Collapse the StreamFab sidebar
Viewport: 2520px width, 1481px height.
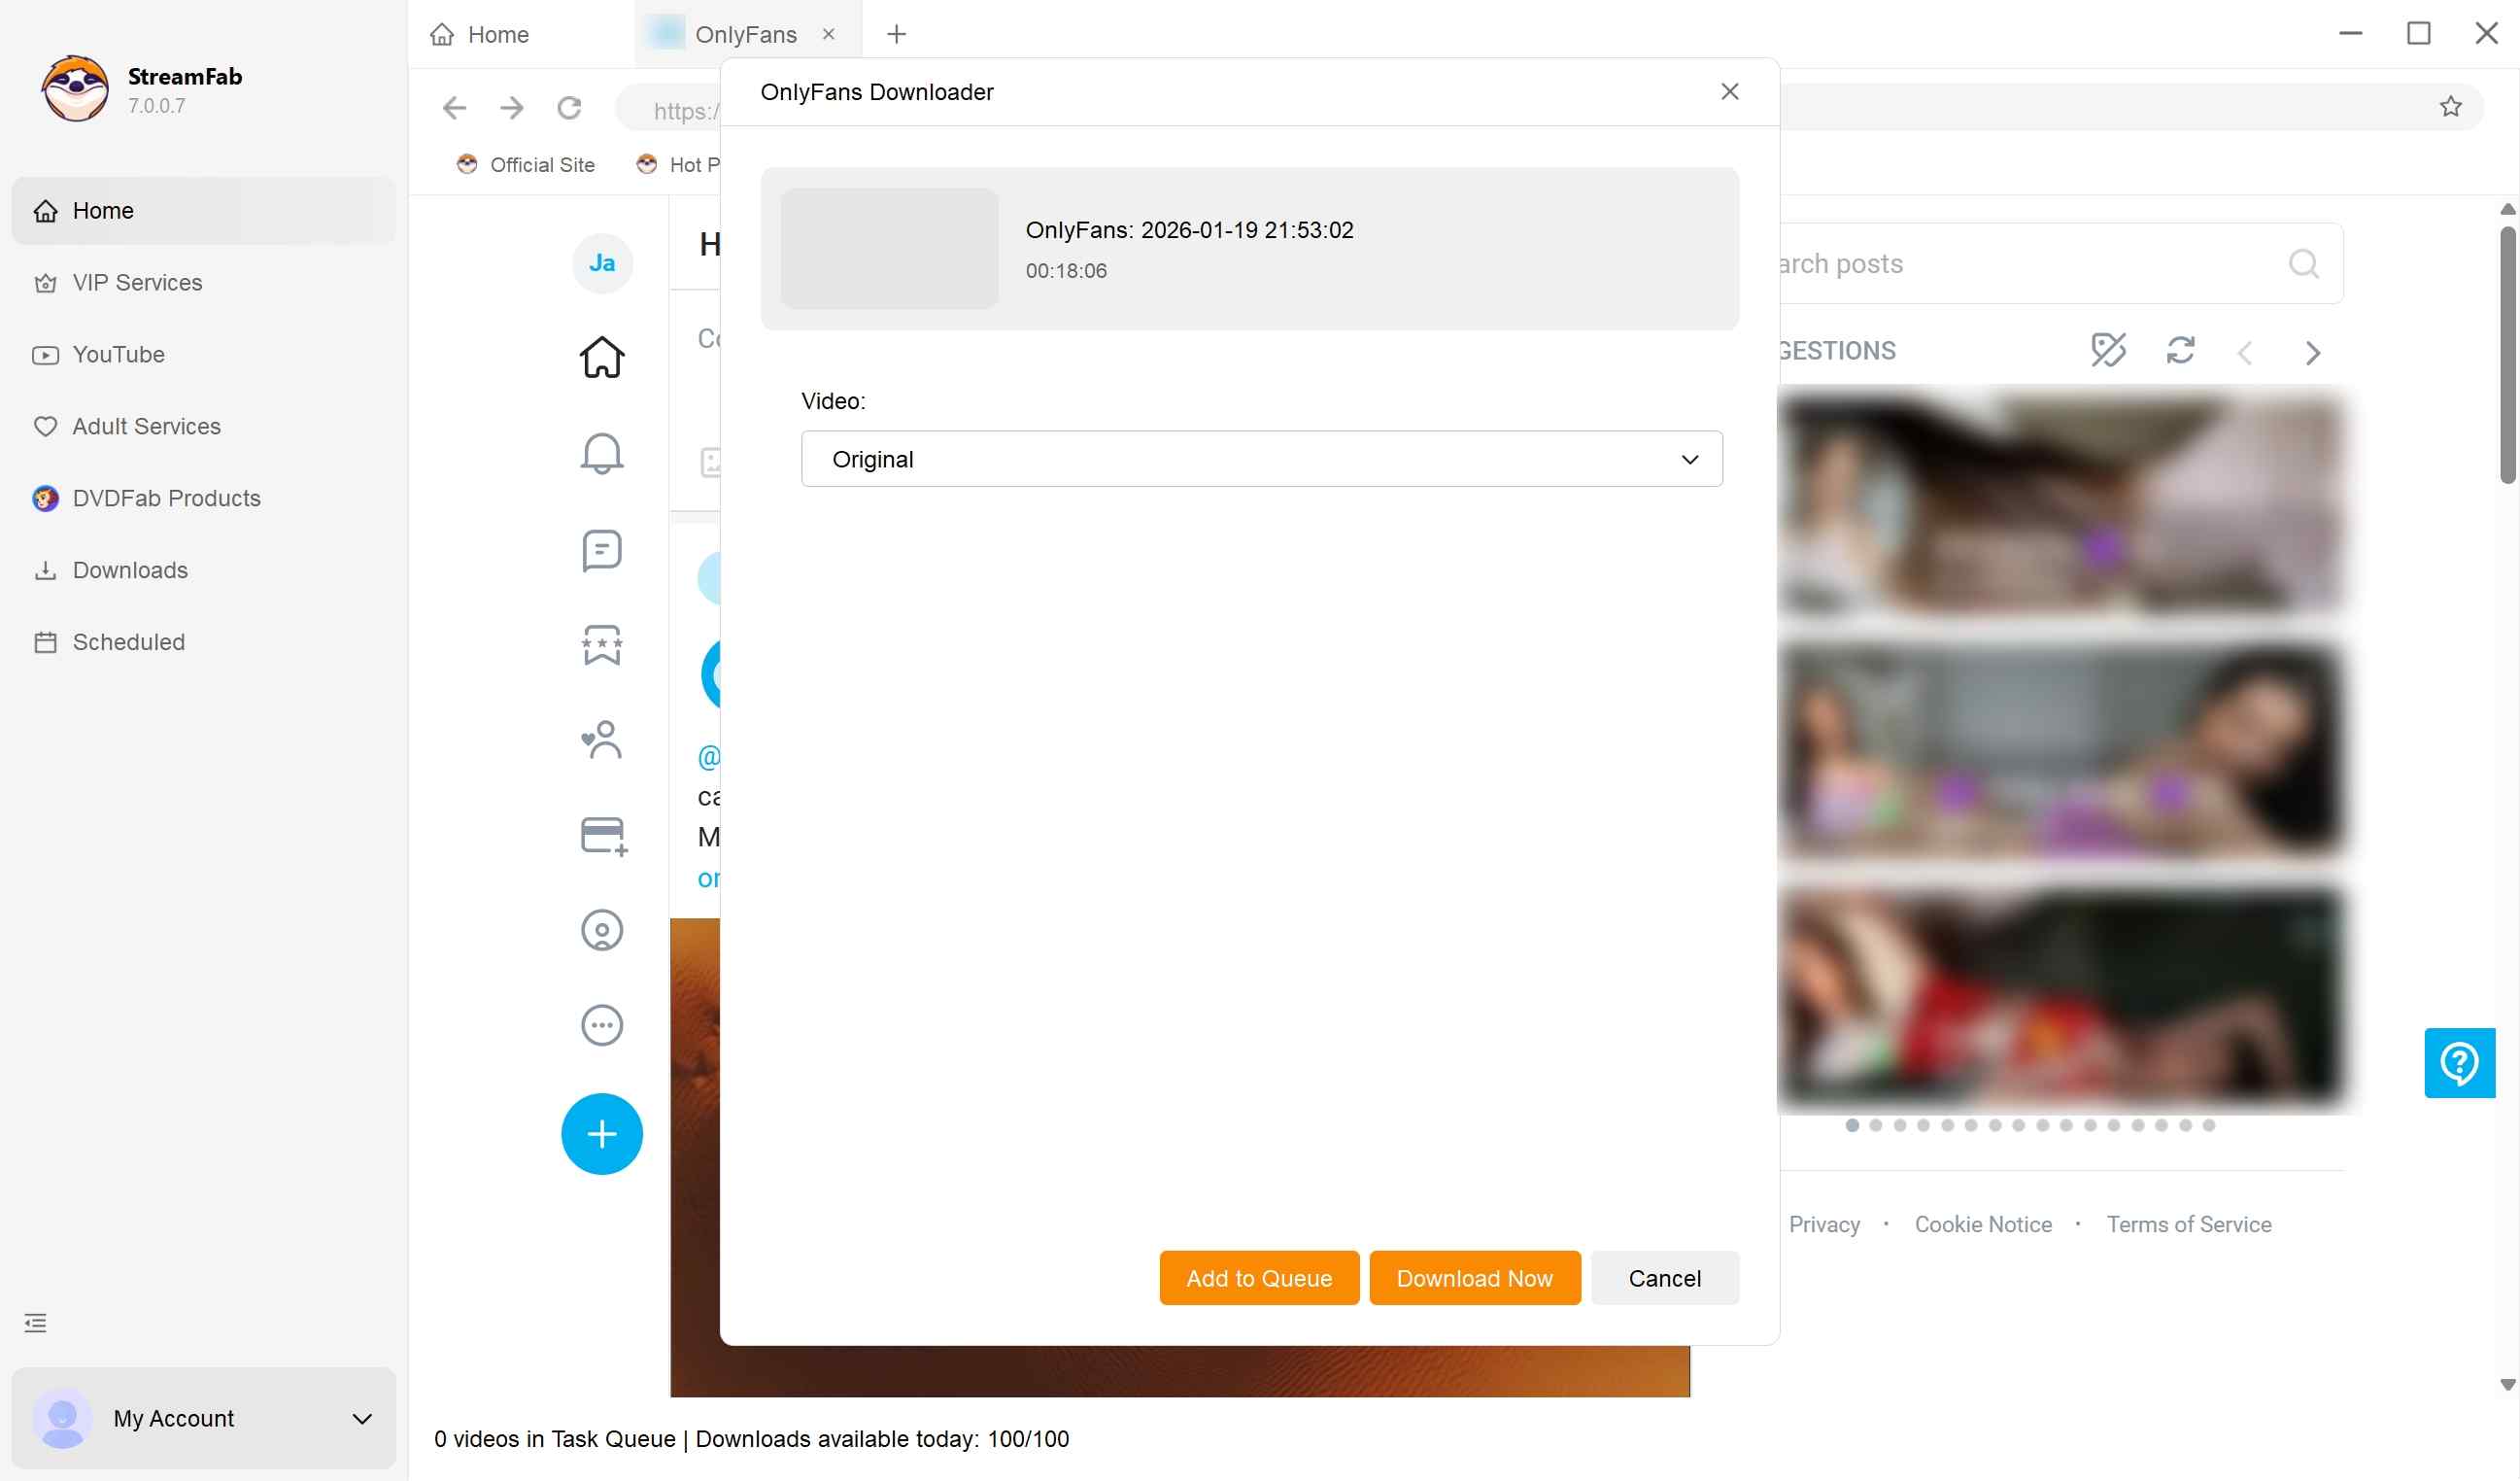click(x=35, y=1322)
